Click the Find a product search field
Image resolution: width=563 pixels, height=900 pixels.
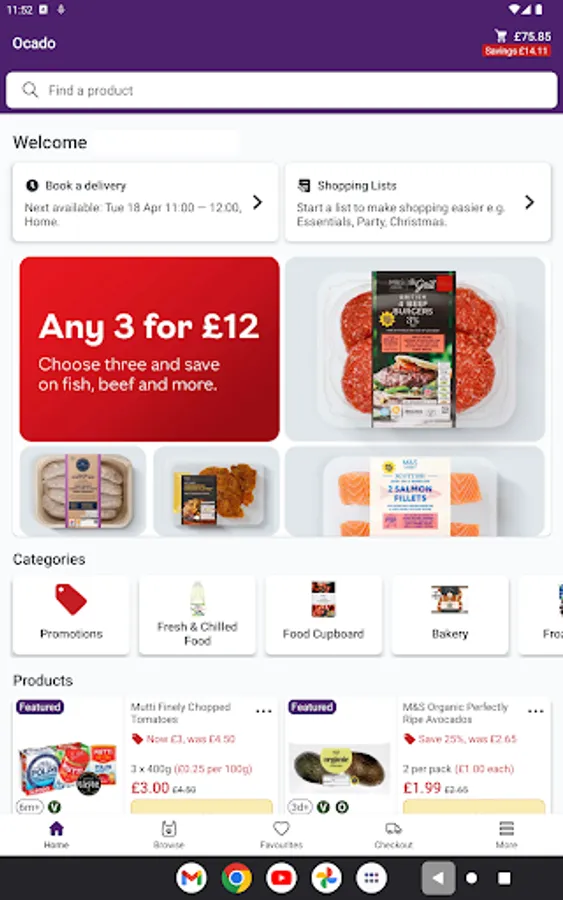click(x=281, y=90)
